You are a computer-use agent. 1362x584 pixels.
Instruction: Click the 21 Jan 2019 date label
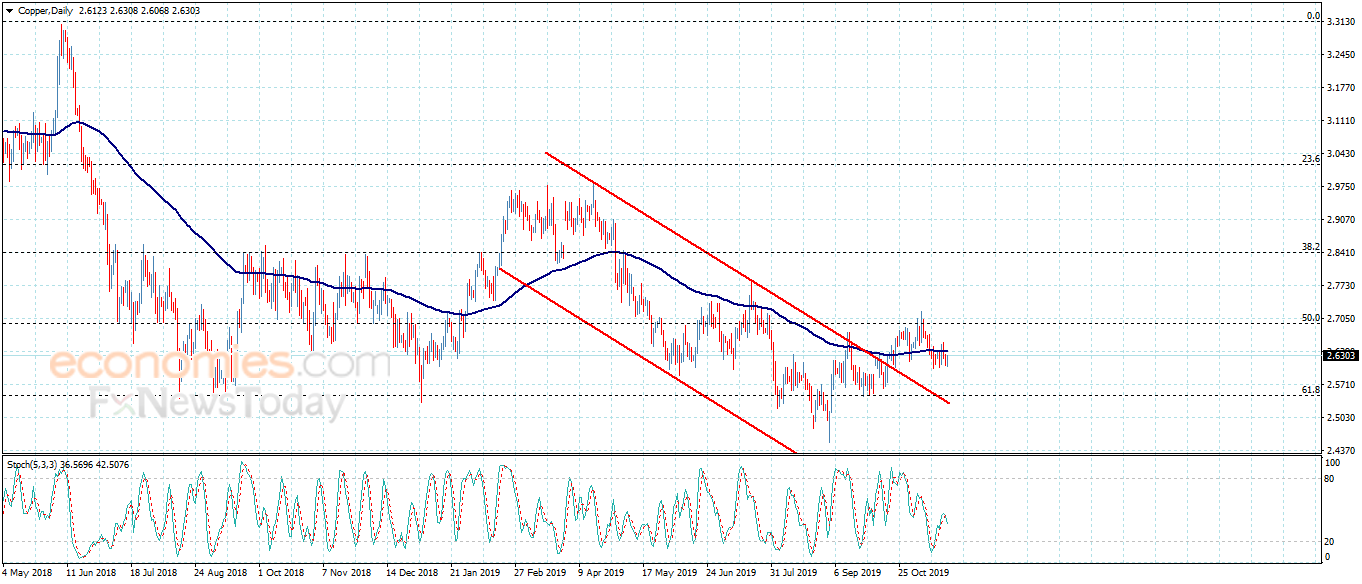(475, 574)
